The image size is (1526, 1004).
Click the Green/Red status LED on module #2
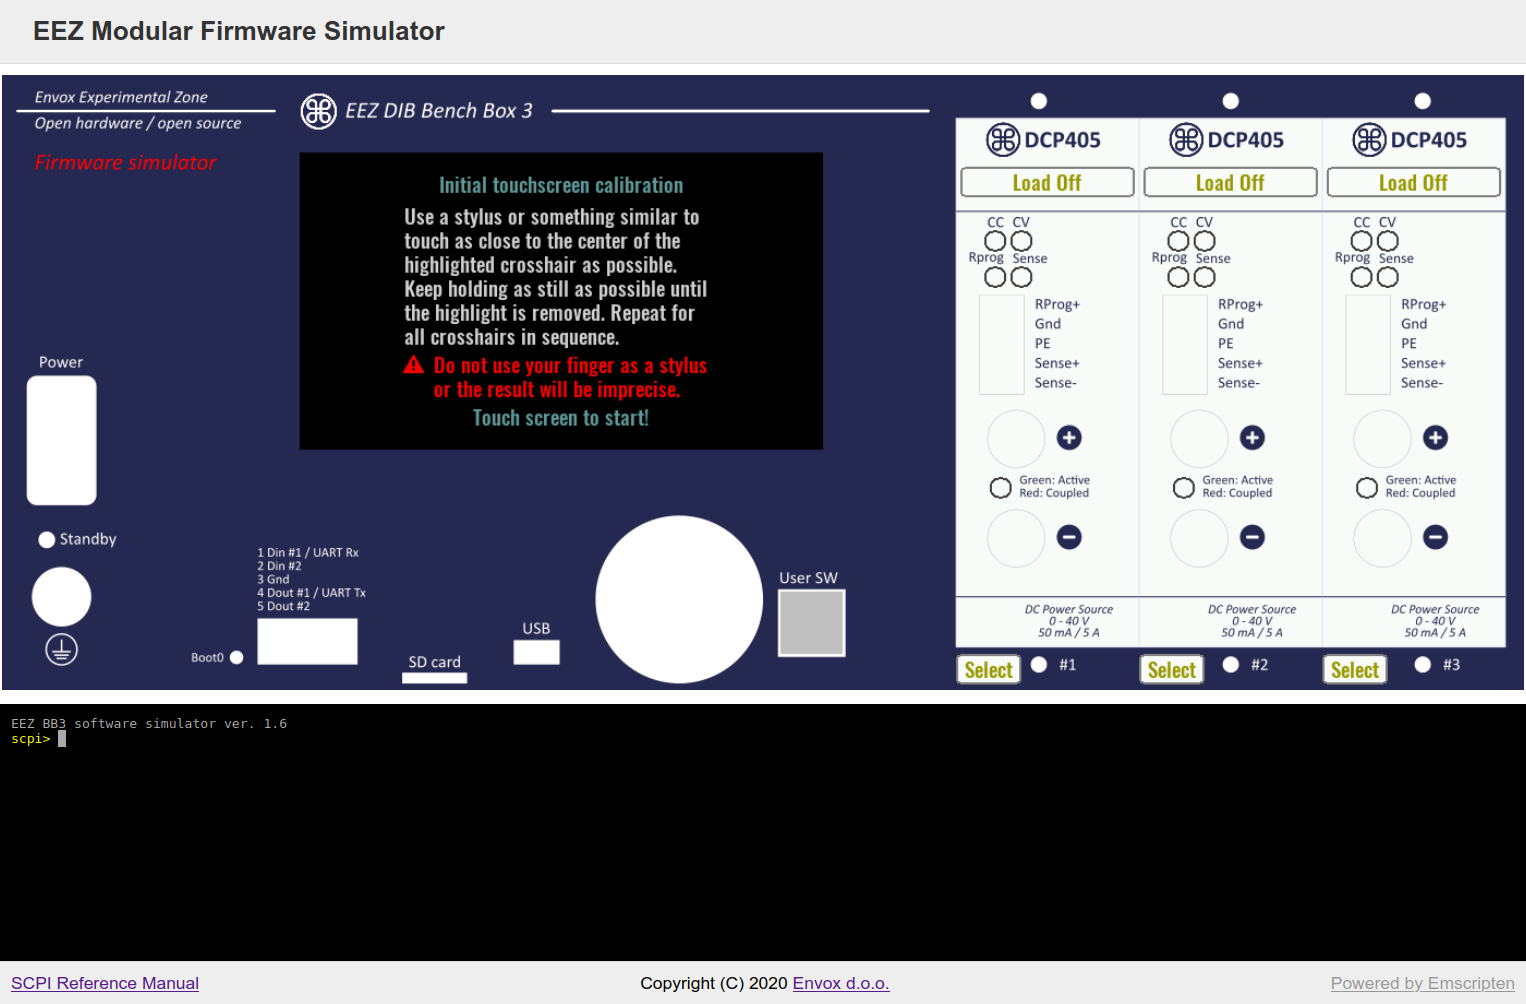tap(1183, 488)
